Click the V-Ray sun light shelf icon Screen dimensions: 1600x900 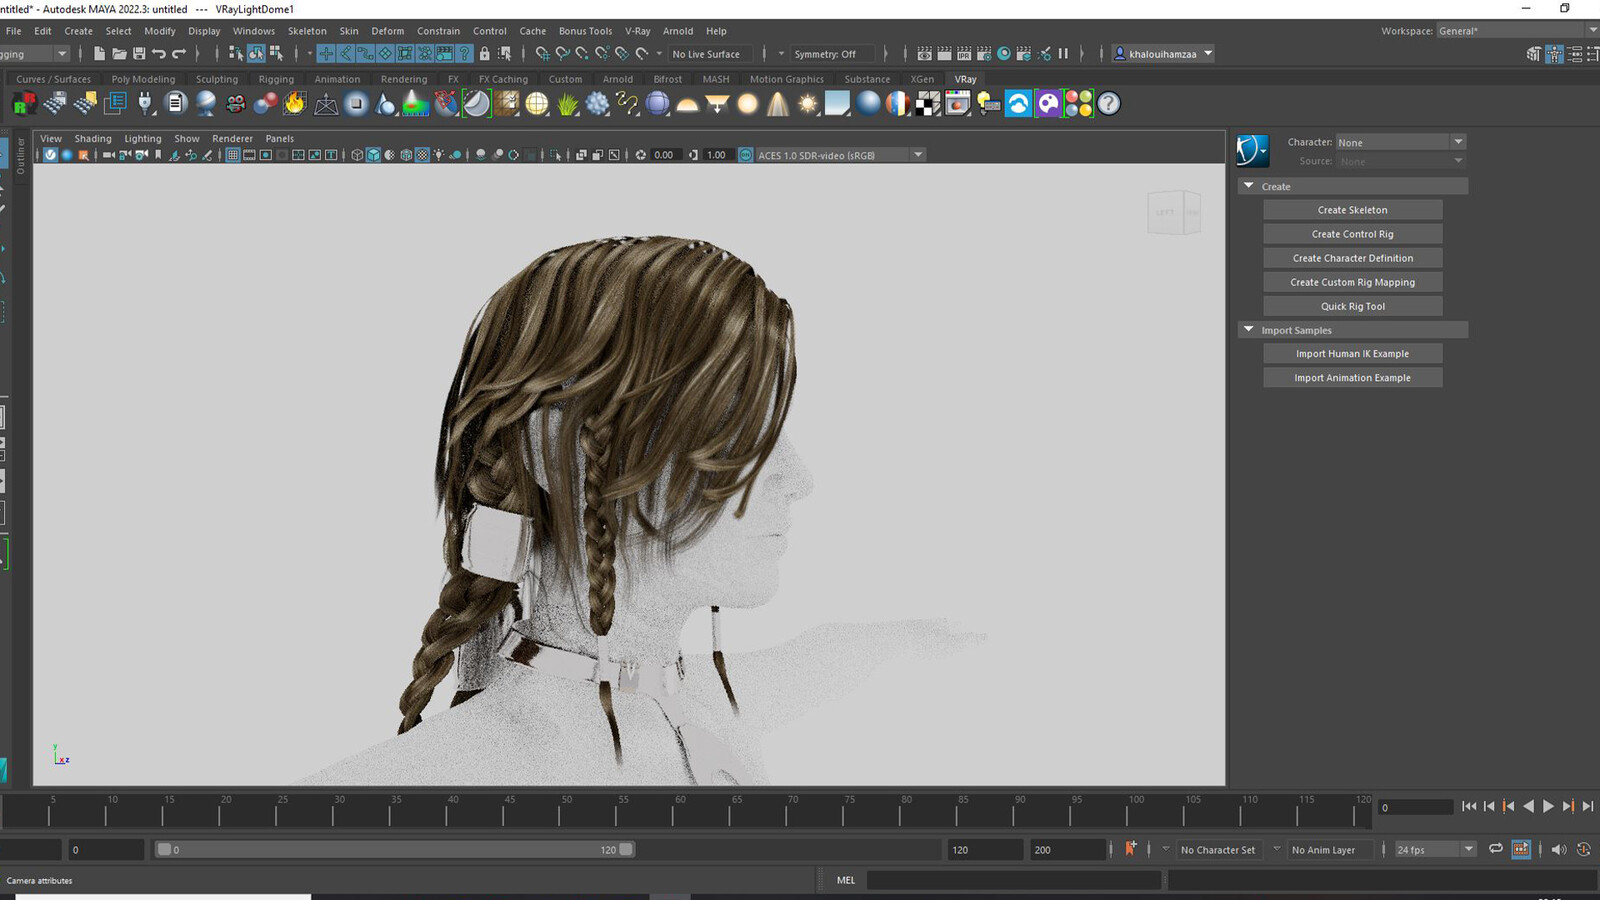[807, 103]
